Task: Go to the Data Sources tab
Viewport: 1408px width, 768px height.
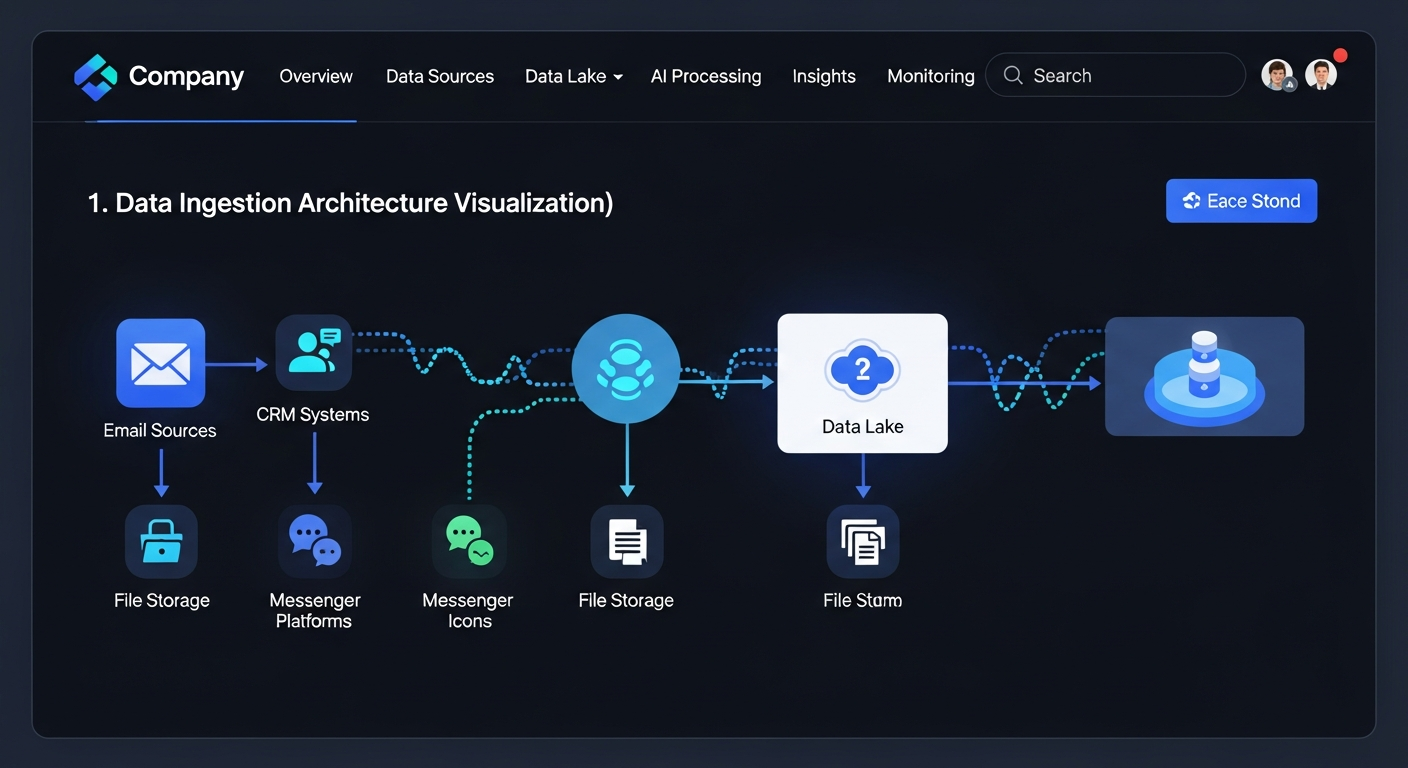Action: pos(440,76)
